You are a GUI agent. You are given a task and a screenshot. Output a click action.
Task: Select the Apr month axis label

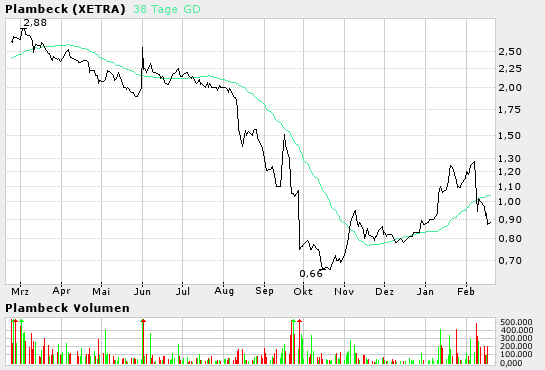(x=61, y=291)
